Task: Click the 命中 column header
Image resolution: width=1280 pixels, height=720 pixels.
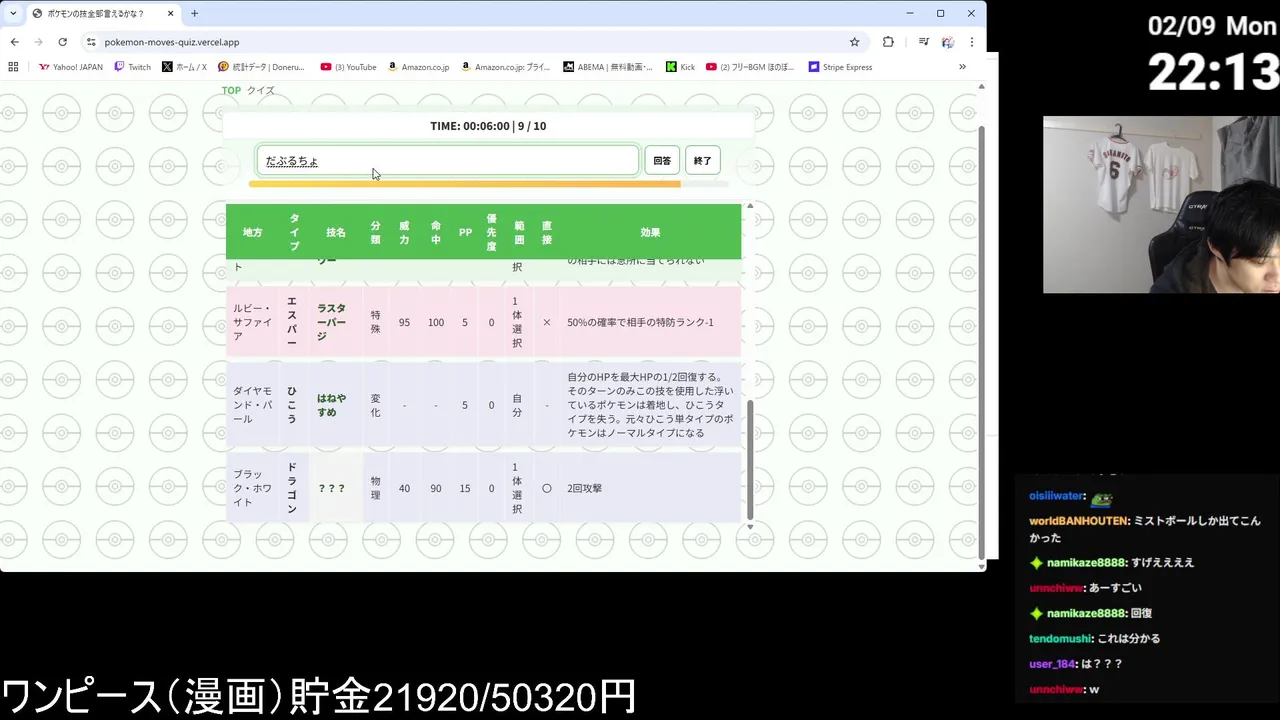Action: coord(435,232)
